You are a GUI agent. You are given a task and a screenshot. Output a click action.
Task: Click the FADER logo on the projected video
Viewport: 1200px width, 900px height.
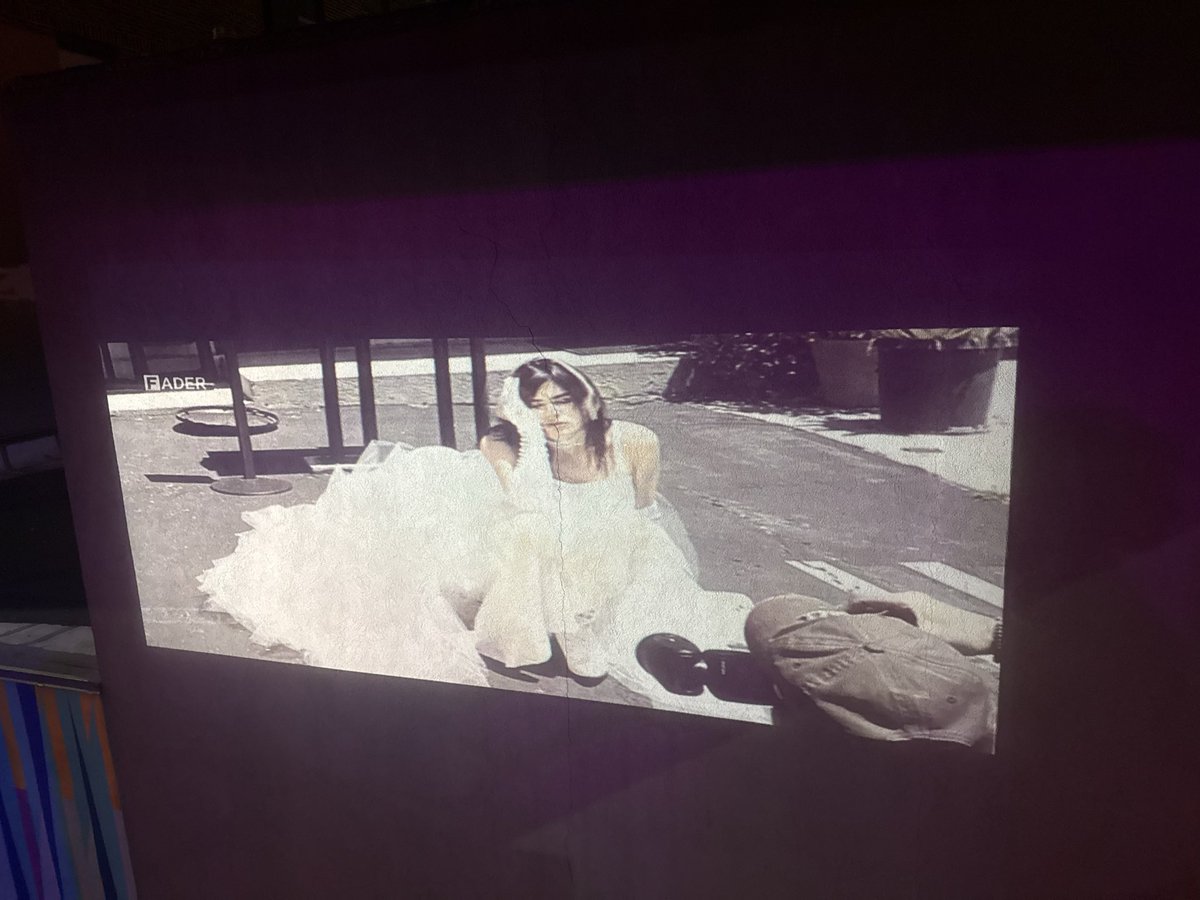[x=176, y=383]
